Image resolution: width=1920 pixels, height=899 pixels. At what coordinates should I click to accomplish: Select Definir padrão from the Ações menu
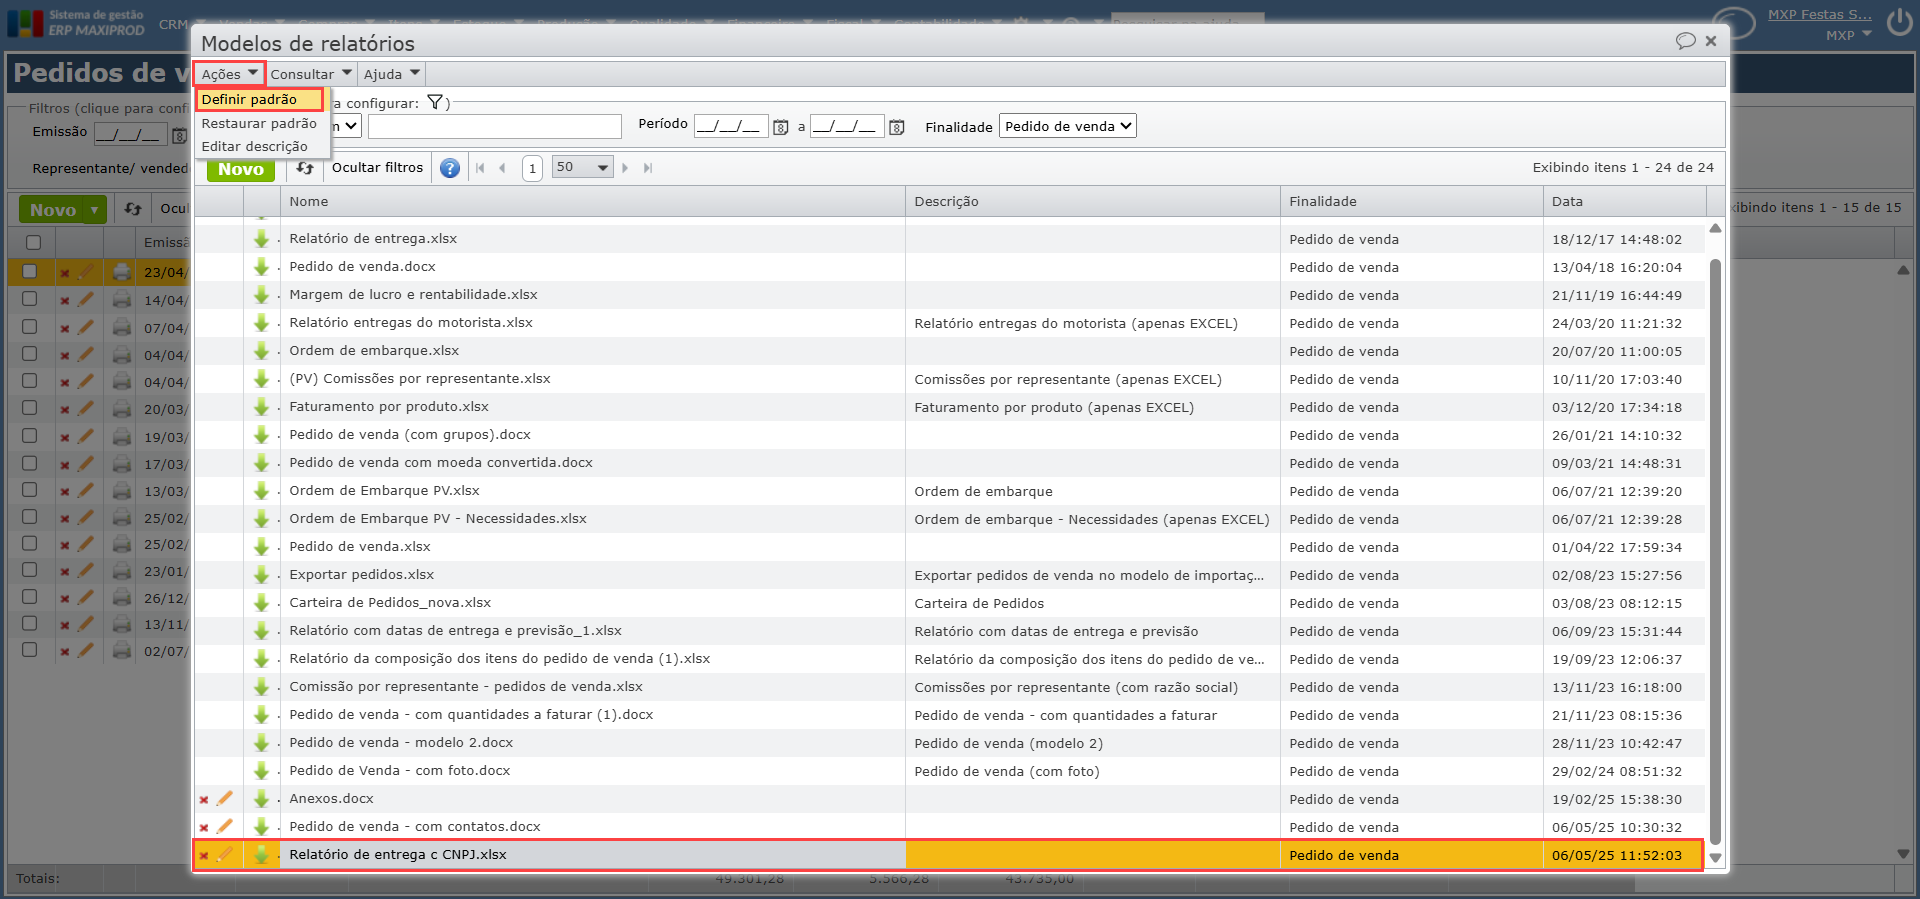pos(250,99)
